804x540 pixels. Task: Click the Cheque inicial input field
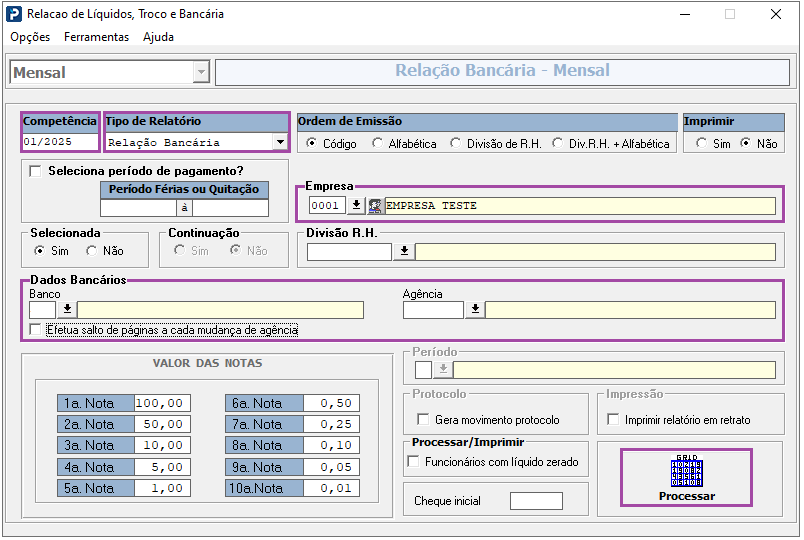[536, 501]
